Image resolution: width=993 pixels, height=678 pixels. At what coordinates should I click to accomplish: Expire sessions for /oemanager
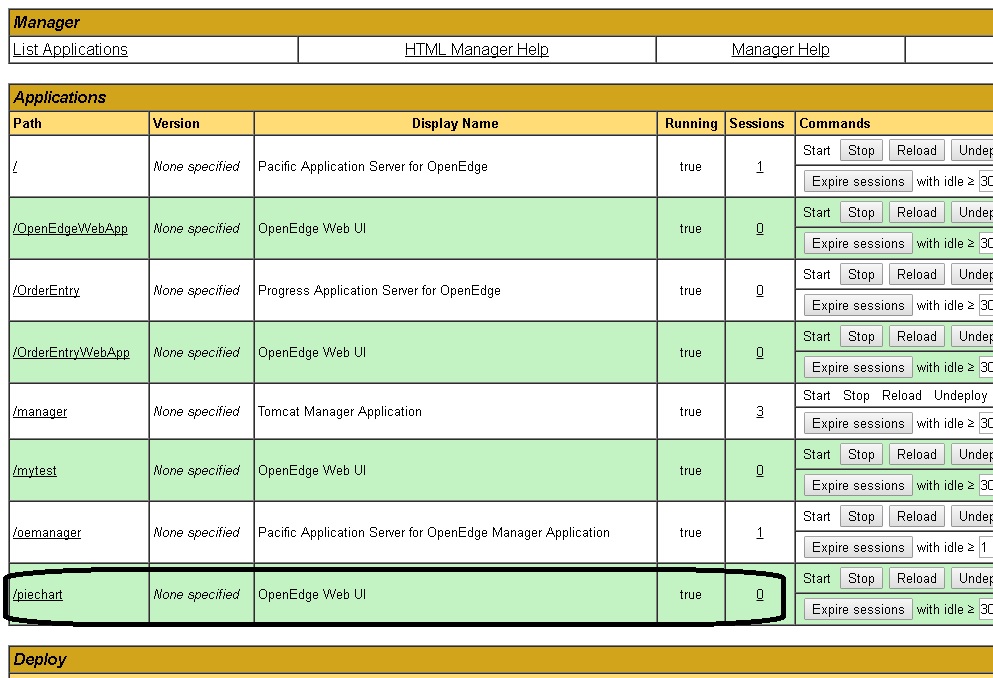click(858, 548)
